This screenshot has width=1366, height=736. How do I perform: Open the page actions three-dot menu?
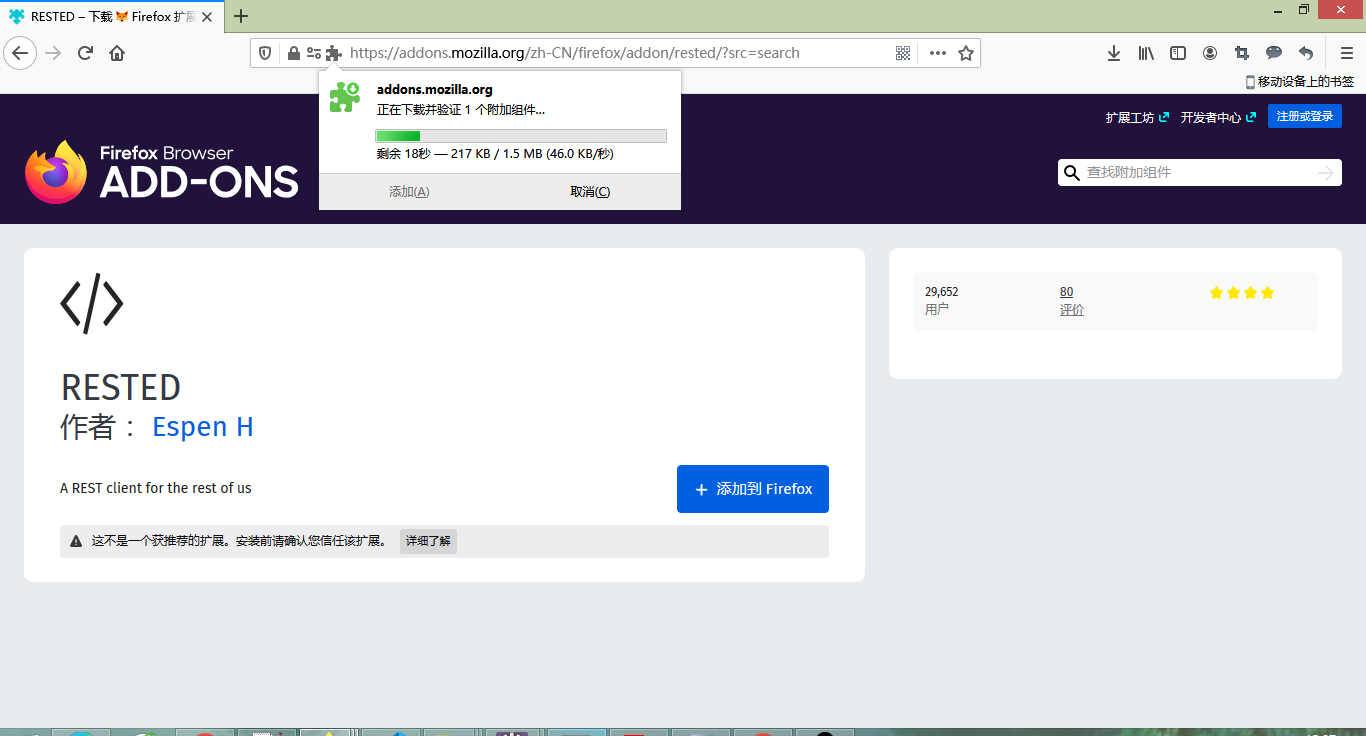click(x=937, y=53)
